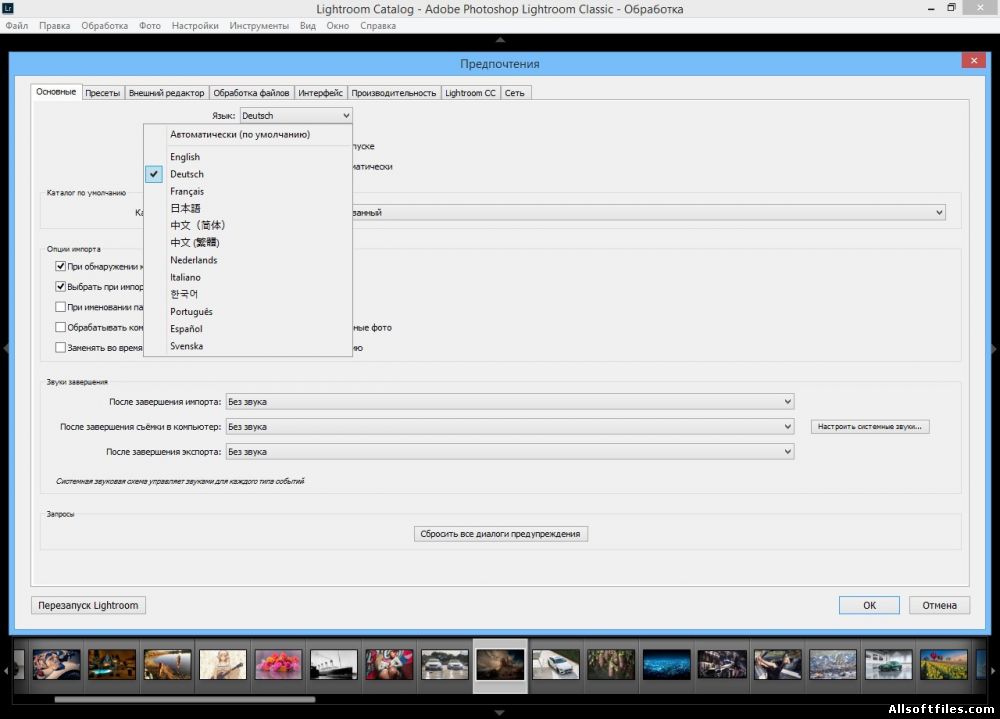
Task: Close the Предпочтения dialog with red X
Action: (x=973, y=62)
